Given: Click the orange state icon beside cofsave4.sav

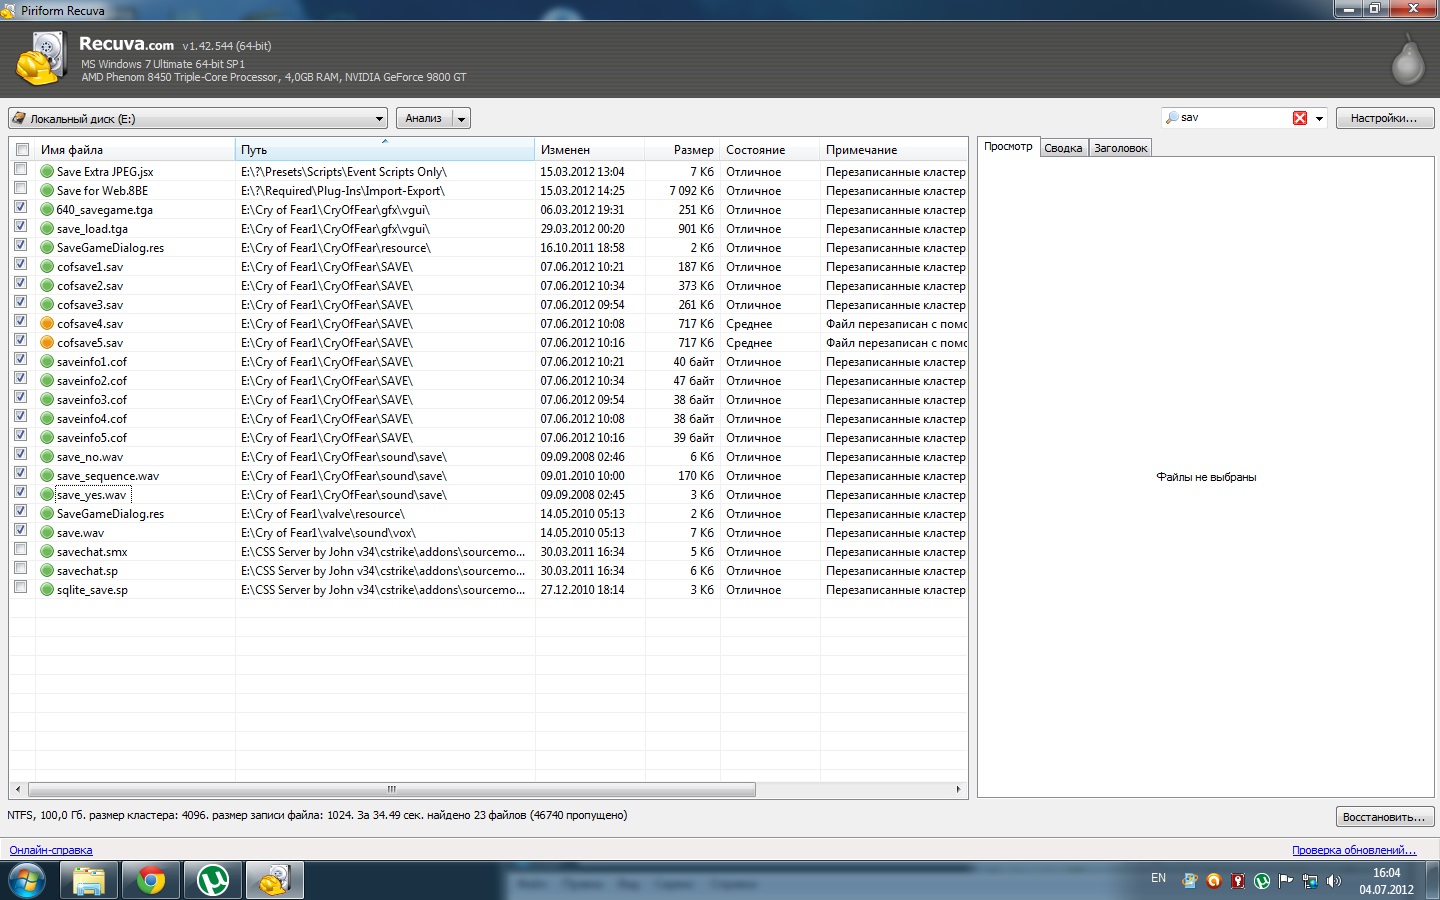Looking at the screenshot, I should (x=47, y=324).
